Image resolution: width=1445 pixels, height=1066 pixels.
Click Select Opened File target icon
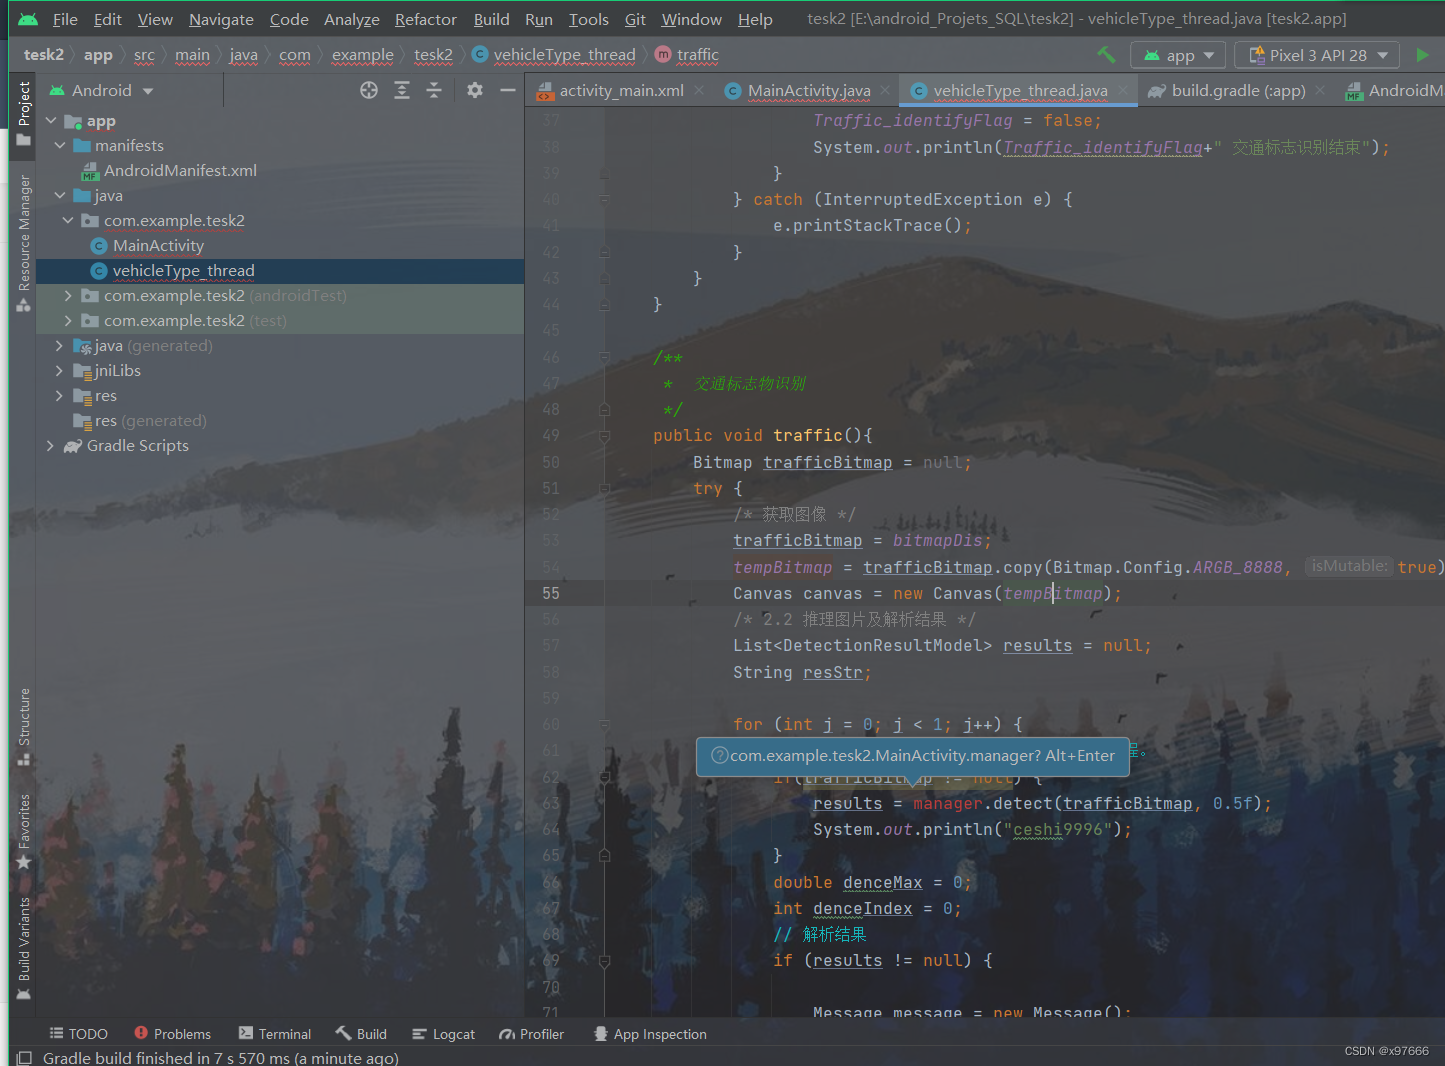click(369, 90)
